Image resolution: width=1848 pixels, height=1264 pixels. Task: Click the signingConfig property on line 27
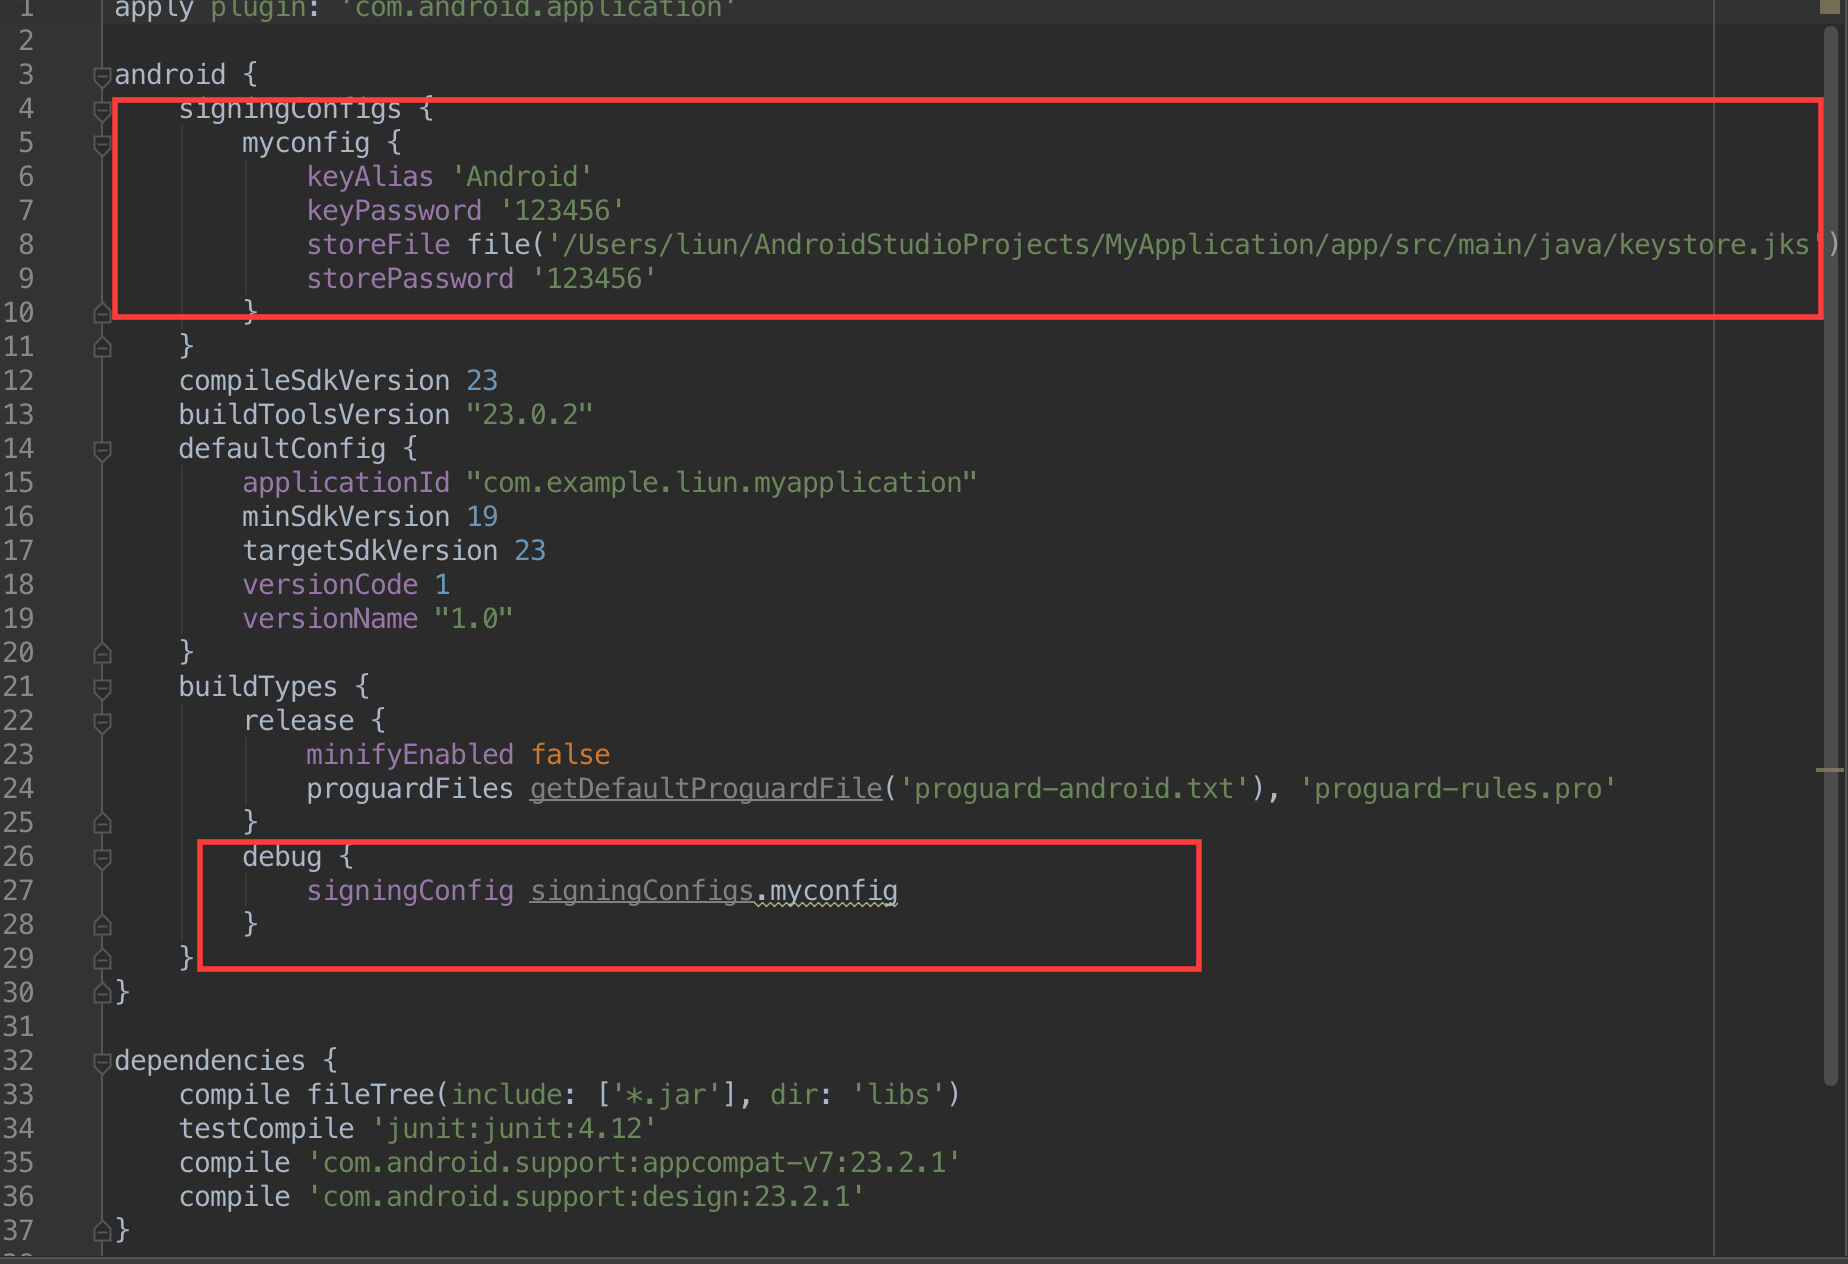(410, 891)
